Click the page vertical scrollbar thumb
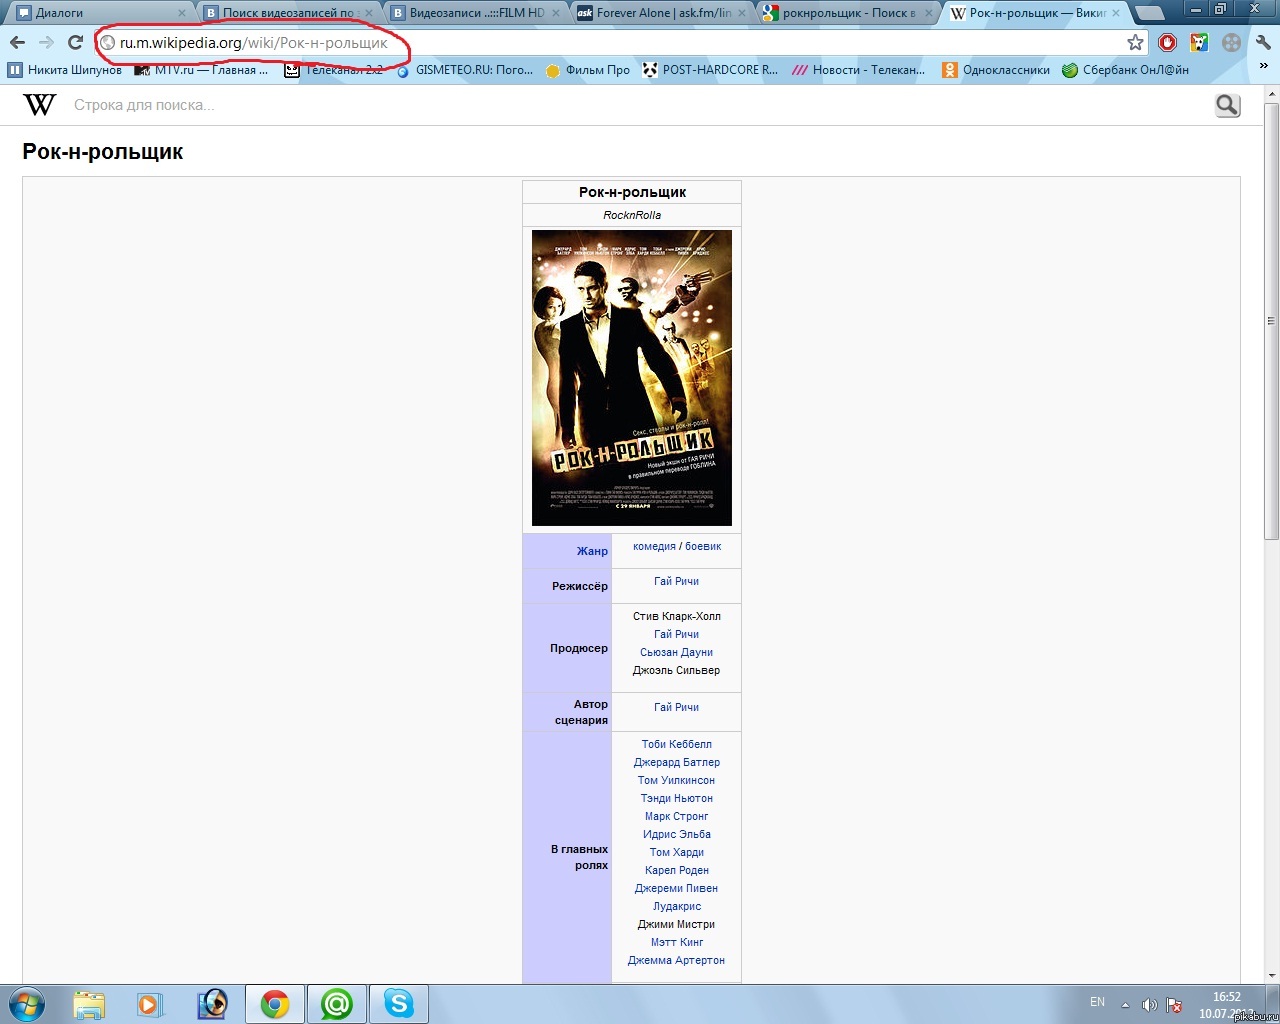Viewport: 1280px width, 1024px height. point(1271,320)
